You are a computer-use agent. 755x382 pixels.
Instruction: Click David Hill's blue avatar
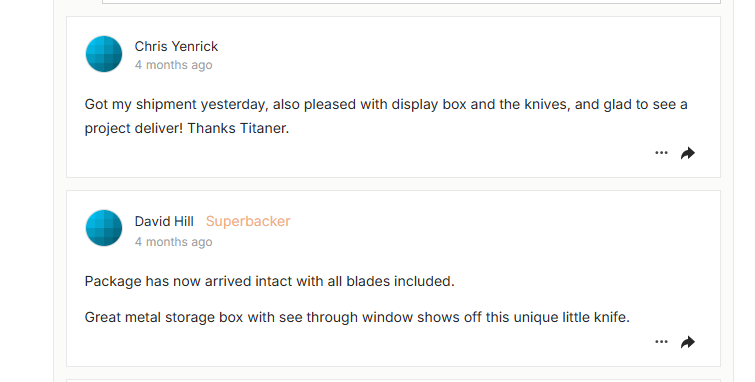104,228
